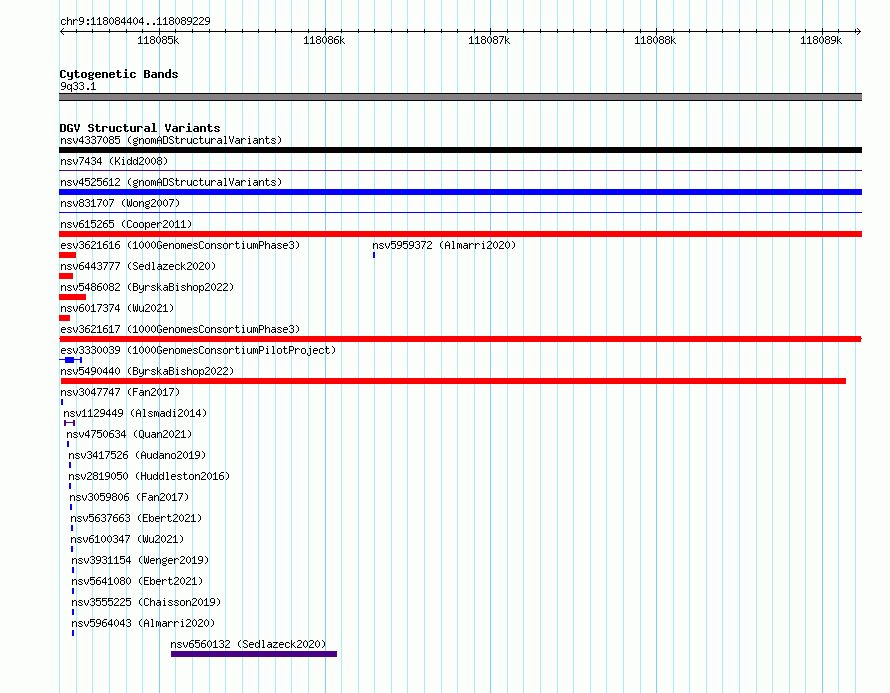Screen dimensions: 890x693
Task: Open nsv3047747 (Fan2017) label
Action: pos(120,392)
